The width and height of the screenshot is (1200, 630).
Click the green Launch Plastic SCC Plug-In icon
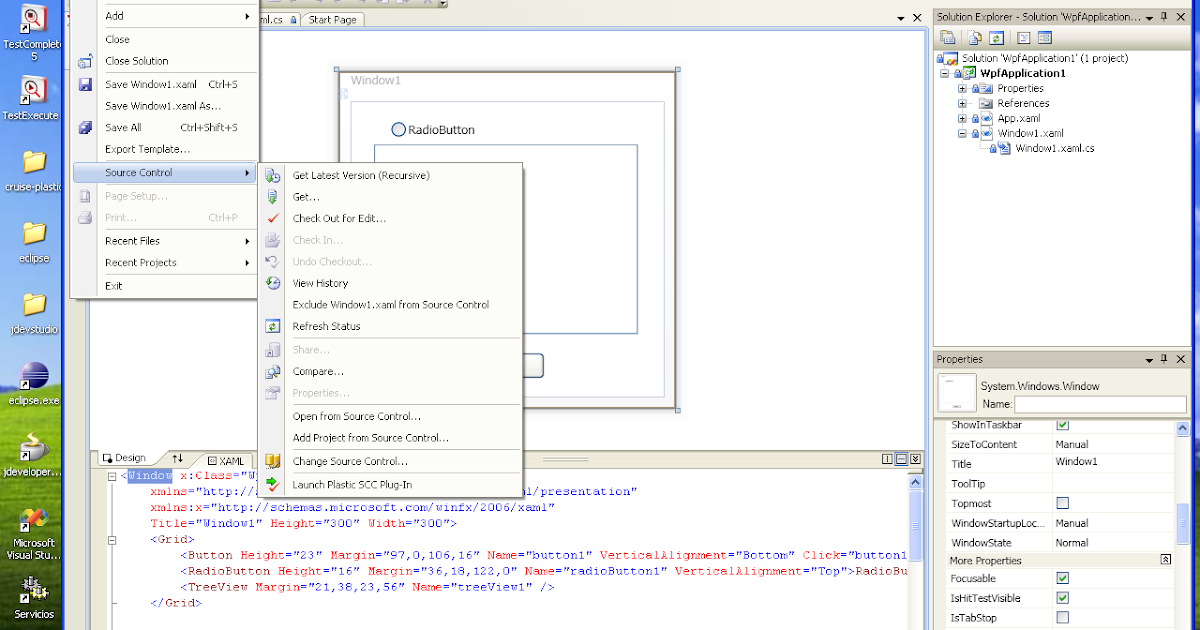click(272, 483)
